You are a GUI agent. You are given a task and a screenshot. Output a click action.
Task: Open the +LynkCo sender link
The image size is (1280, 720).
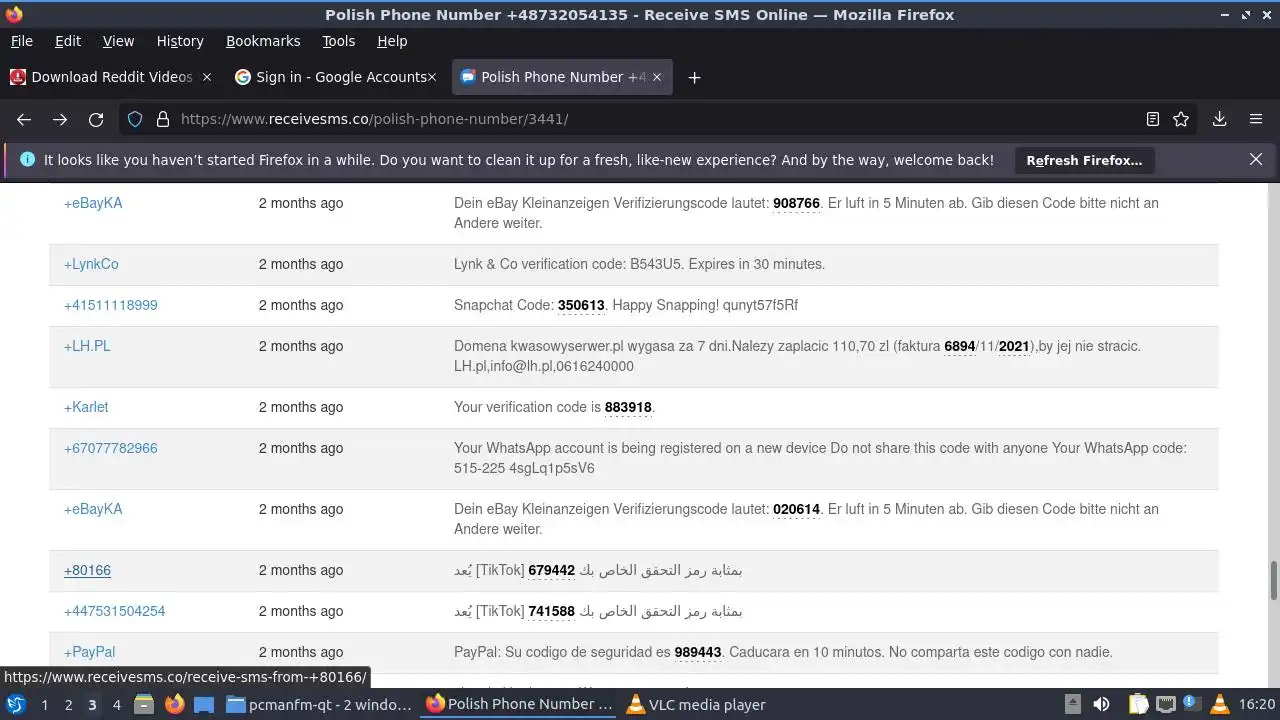[91, 264]
